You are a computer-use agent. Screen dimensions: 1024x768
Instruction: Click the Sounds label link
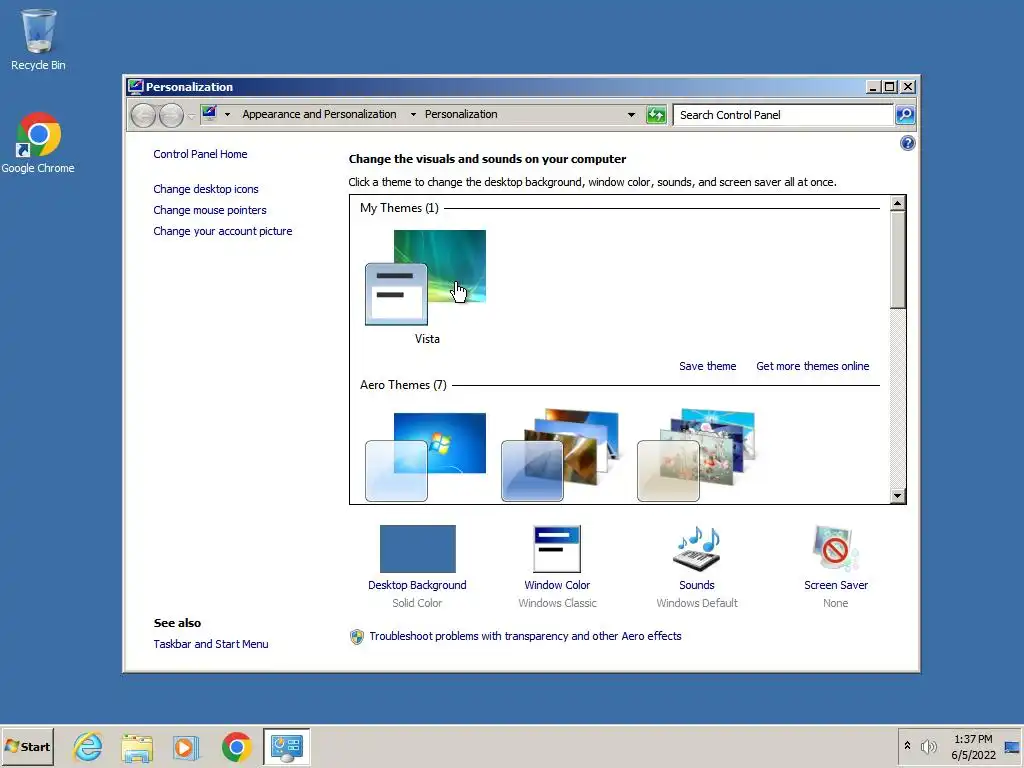pos(697,585)
